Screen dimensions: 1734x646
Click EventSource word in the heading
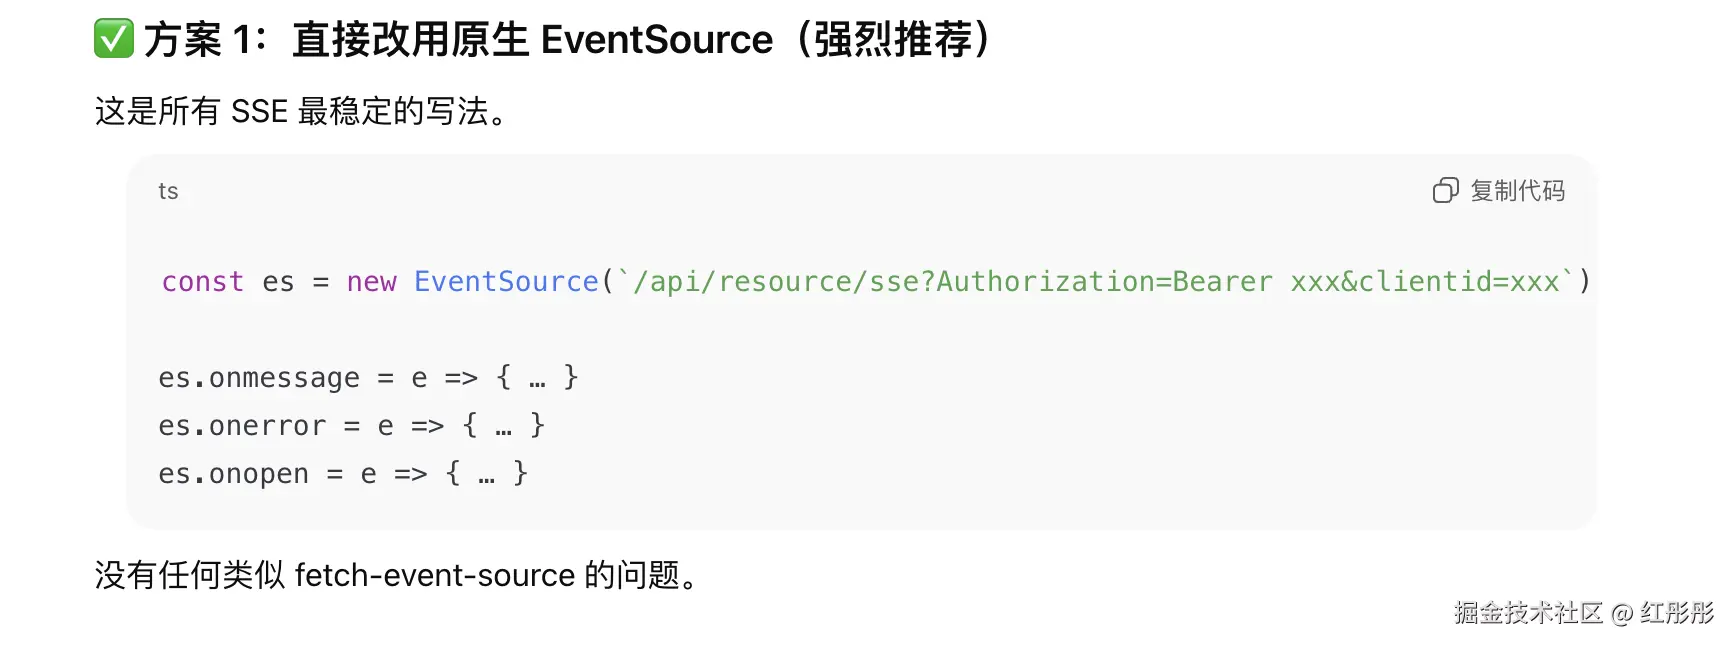point(657,40)
